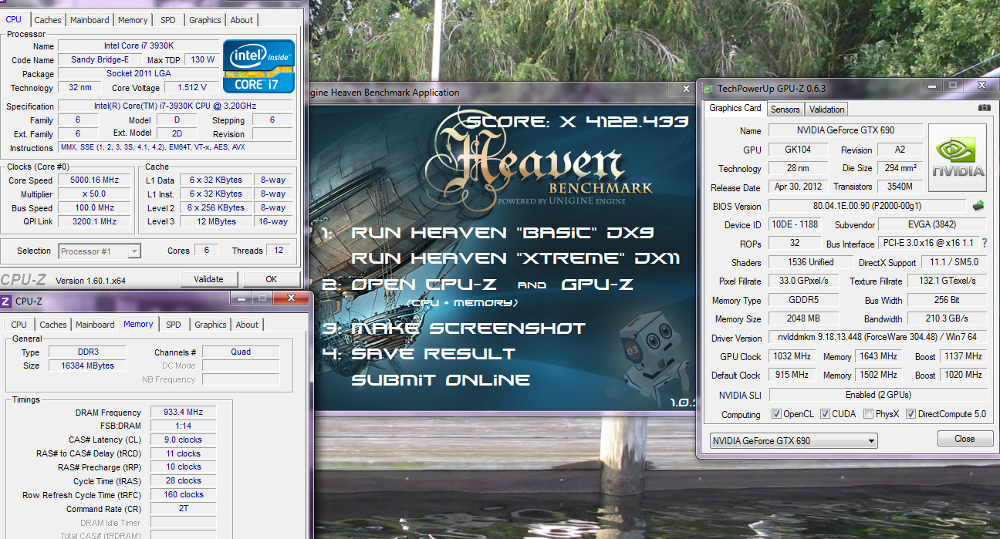Toggle the DirectCompute 5.0 checkbox
Screen dimensions: 1000x539
(x=911, y=414)
